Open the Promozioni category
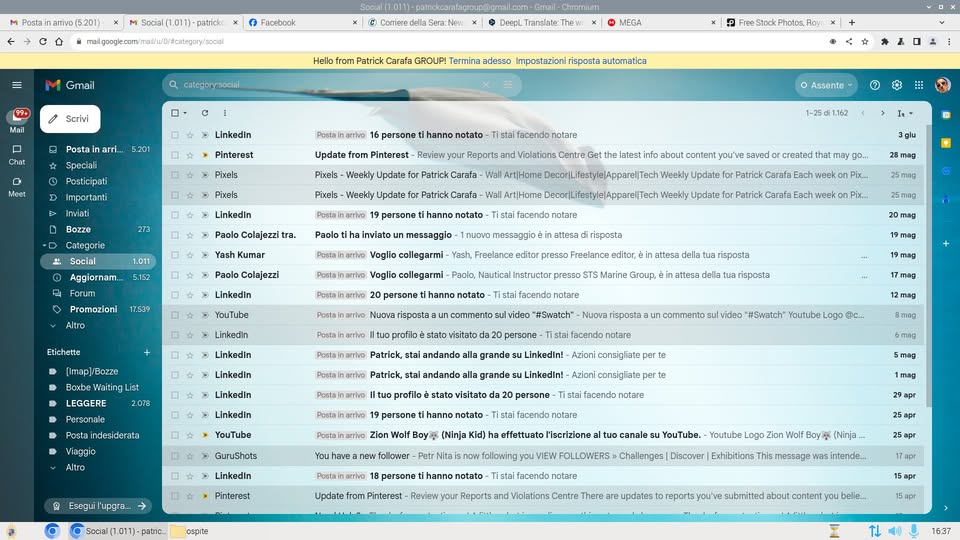The height and width of the screenshot is (540, 960). (x=93, y=309)
